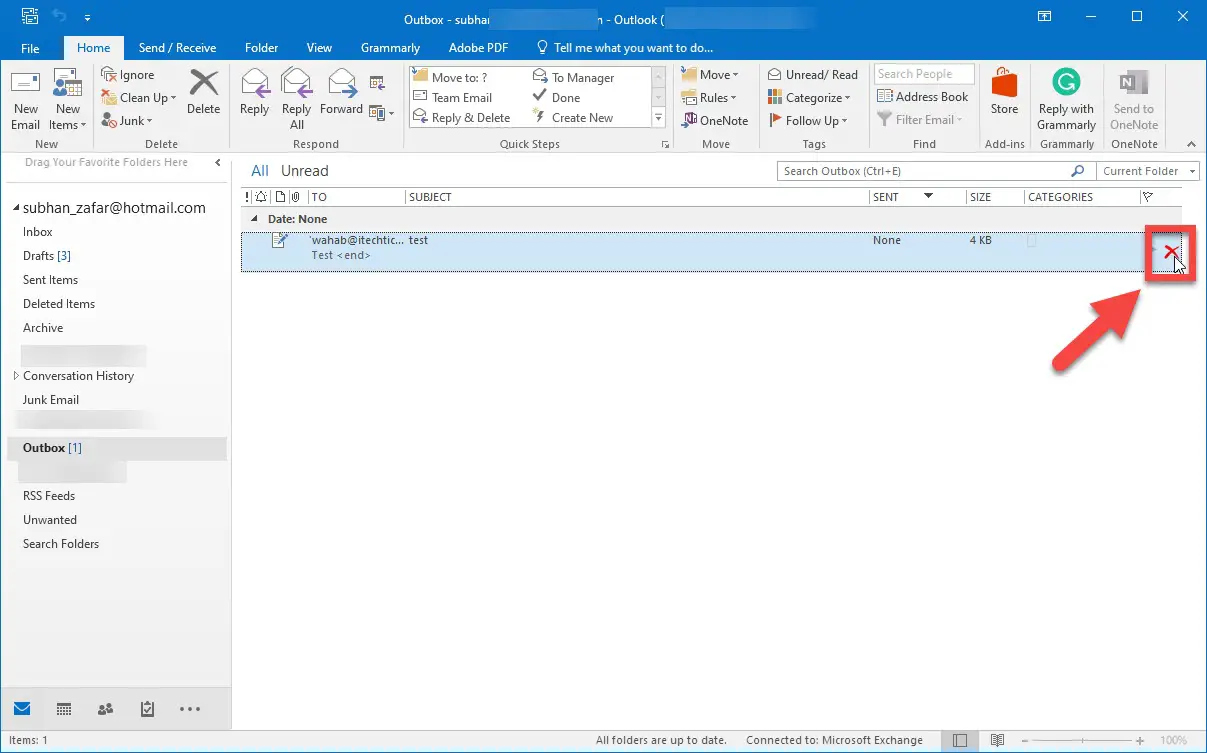This screenshot has width=1207, height=753.
Task: Collapse the Date: None group header
Action: (x=253, y=218)
